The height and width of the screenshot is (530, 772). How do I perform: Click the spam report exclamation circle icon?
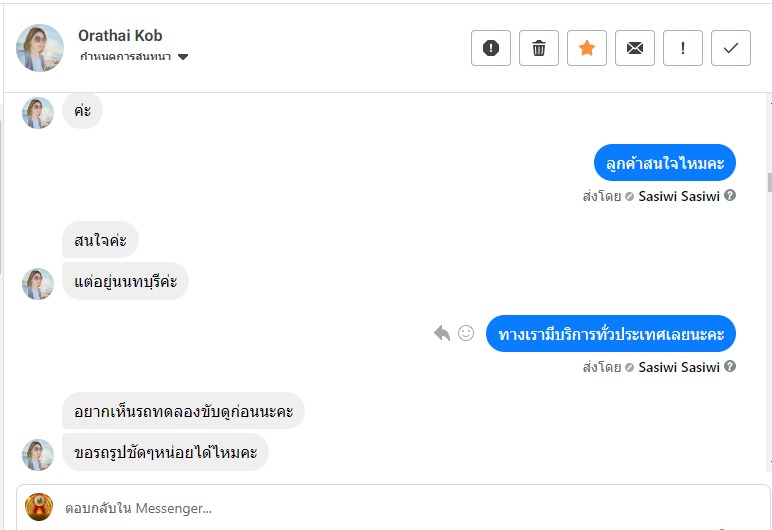coord(491,48)
